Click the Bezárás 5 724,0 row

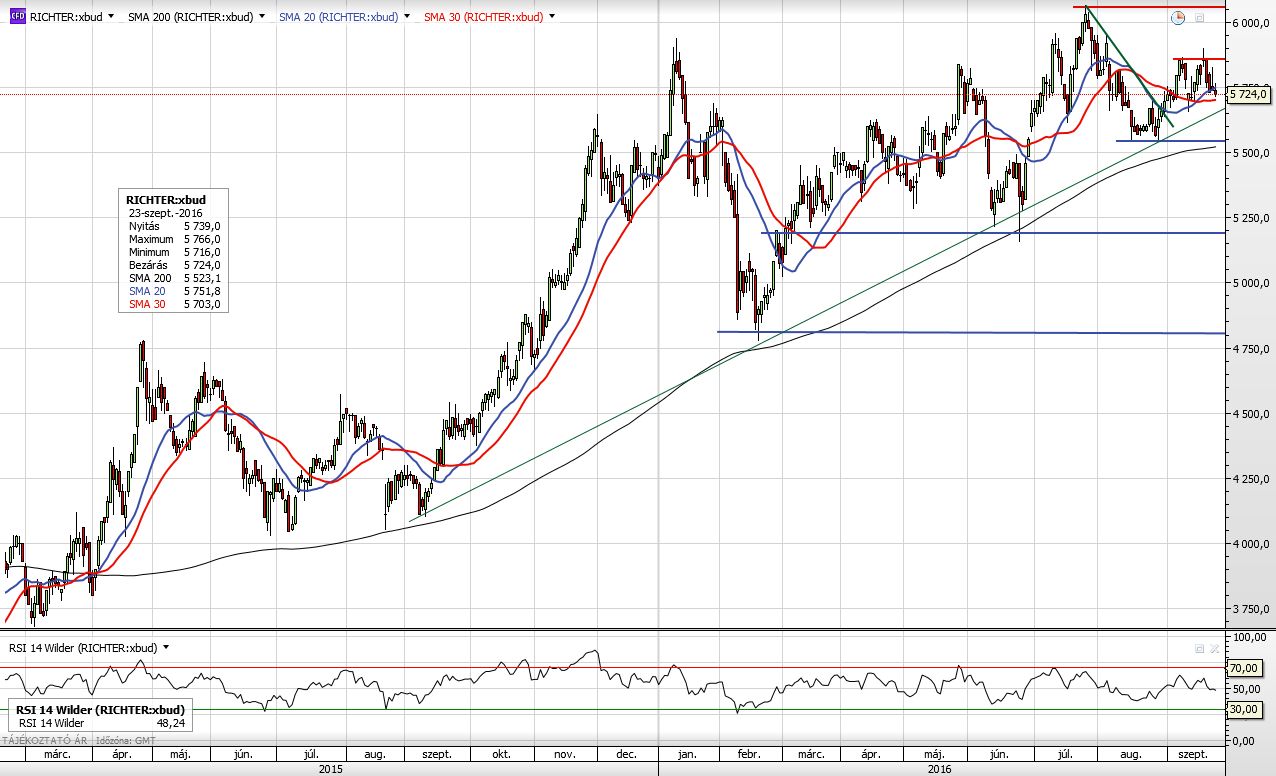pyautogui.click(x=174, y=265)
